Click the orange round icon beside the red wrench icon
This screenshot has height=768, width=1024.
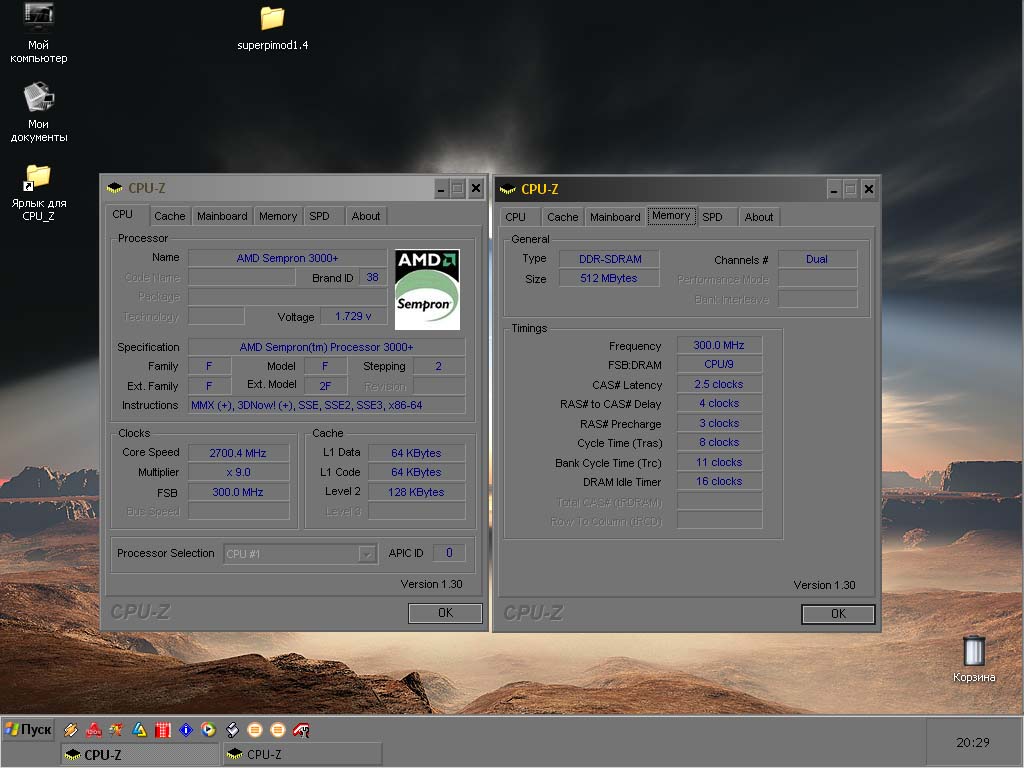[x=278, y=729]
